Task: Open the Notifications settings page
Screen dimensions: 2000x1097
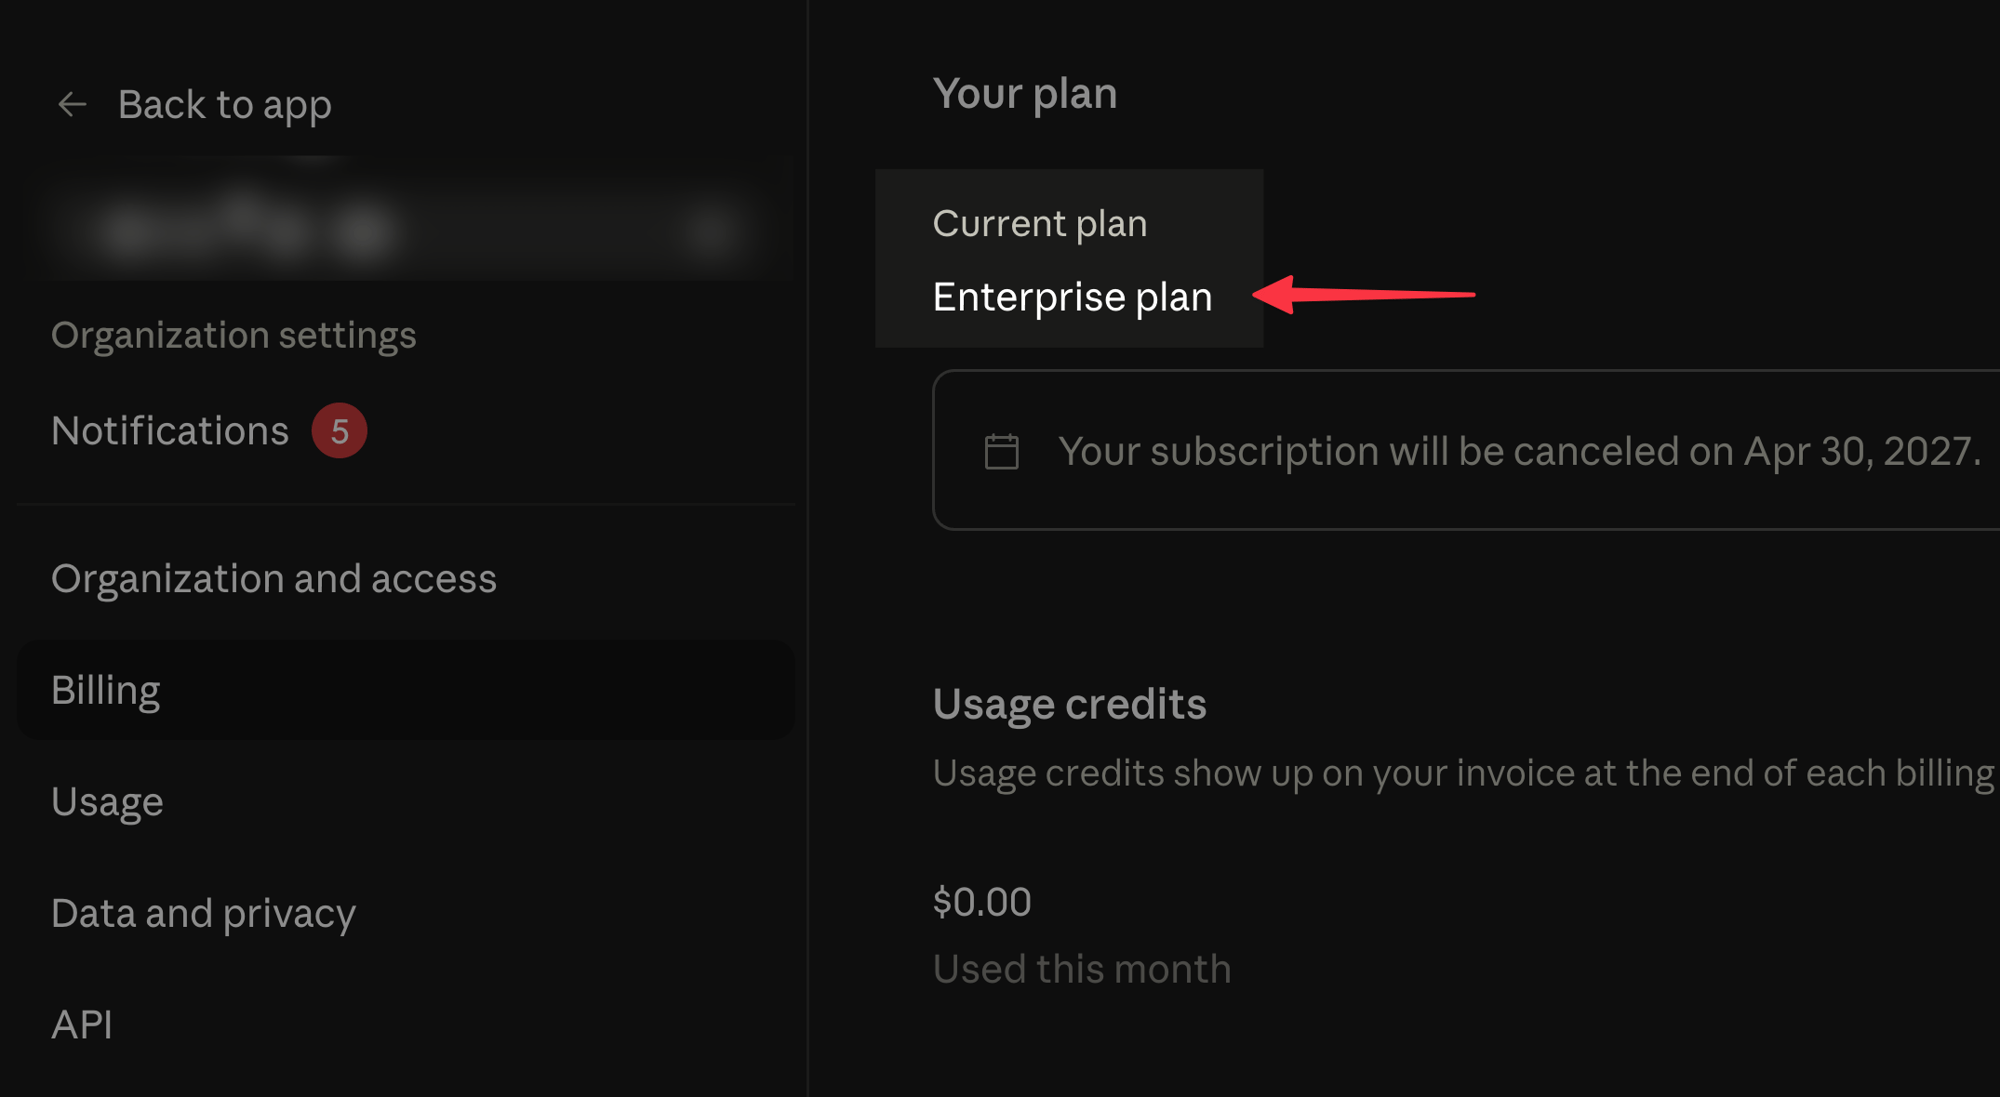Action: tap(170, 431)
